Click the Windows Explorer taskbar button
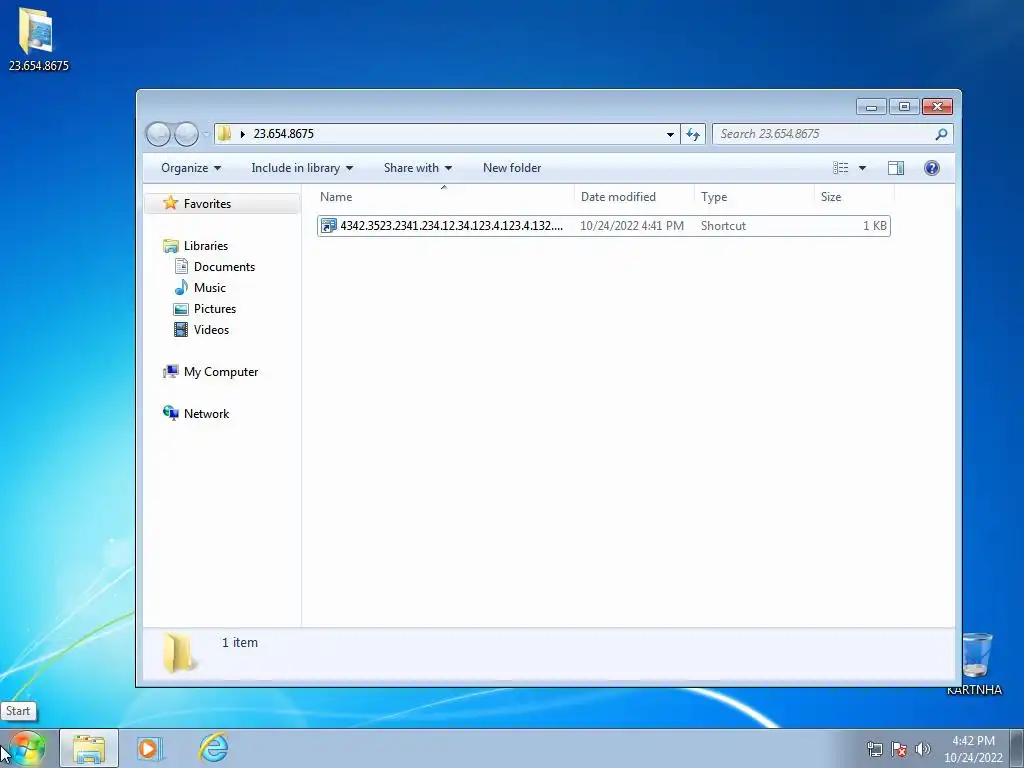 [89, 748]
